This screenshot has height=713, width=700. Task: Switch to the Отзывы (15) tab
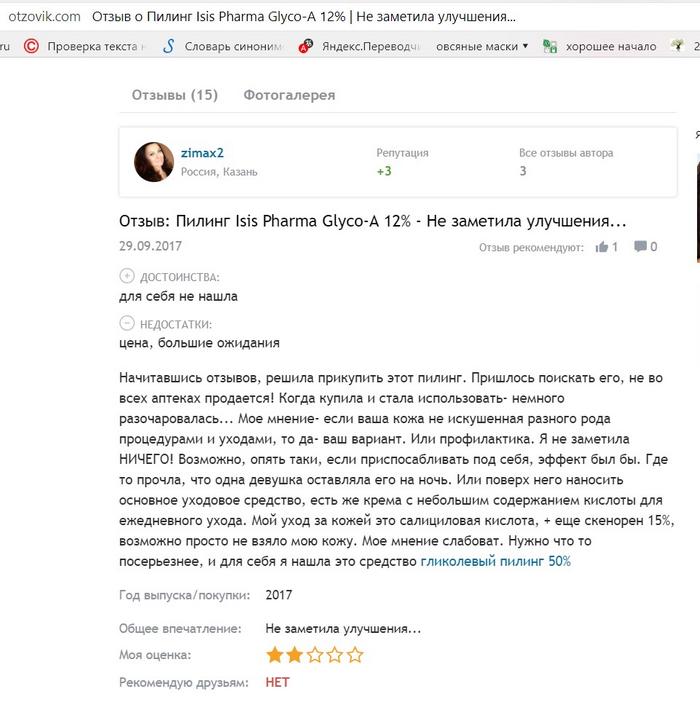click(x=174, y=95)
